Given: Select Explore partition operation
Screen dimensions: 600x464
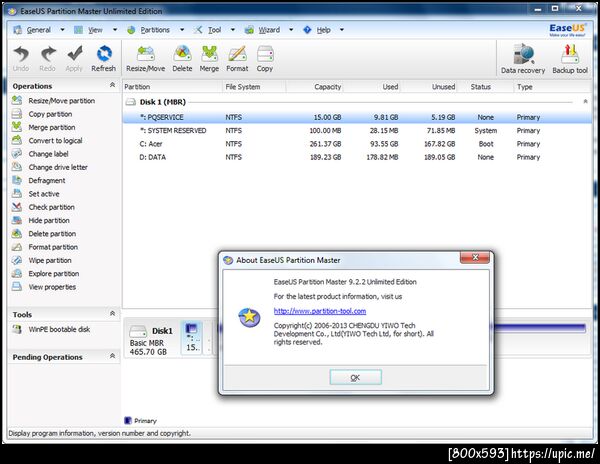Looking at the screenshot, I should [45, 274].
